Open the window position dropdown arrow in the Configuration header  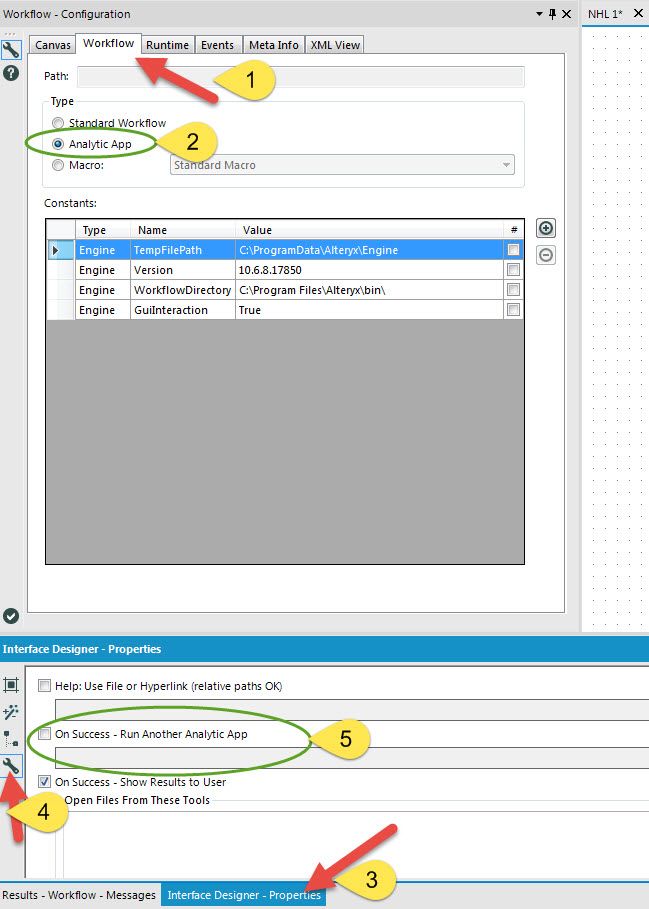[x=539, y=14]
